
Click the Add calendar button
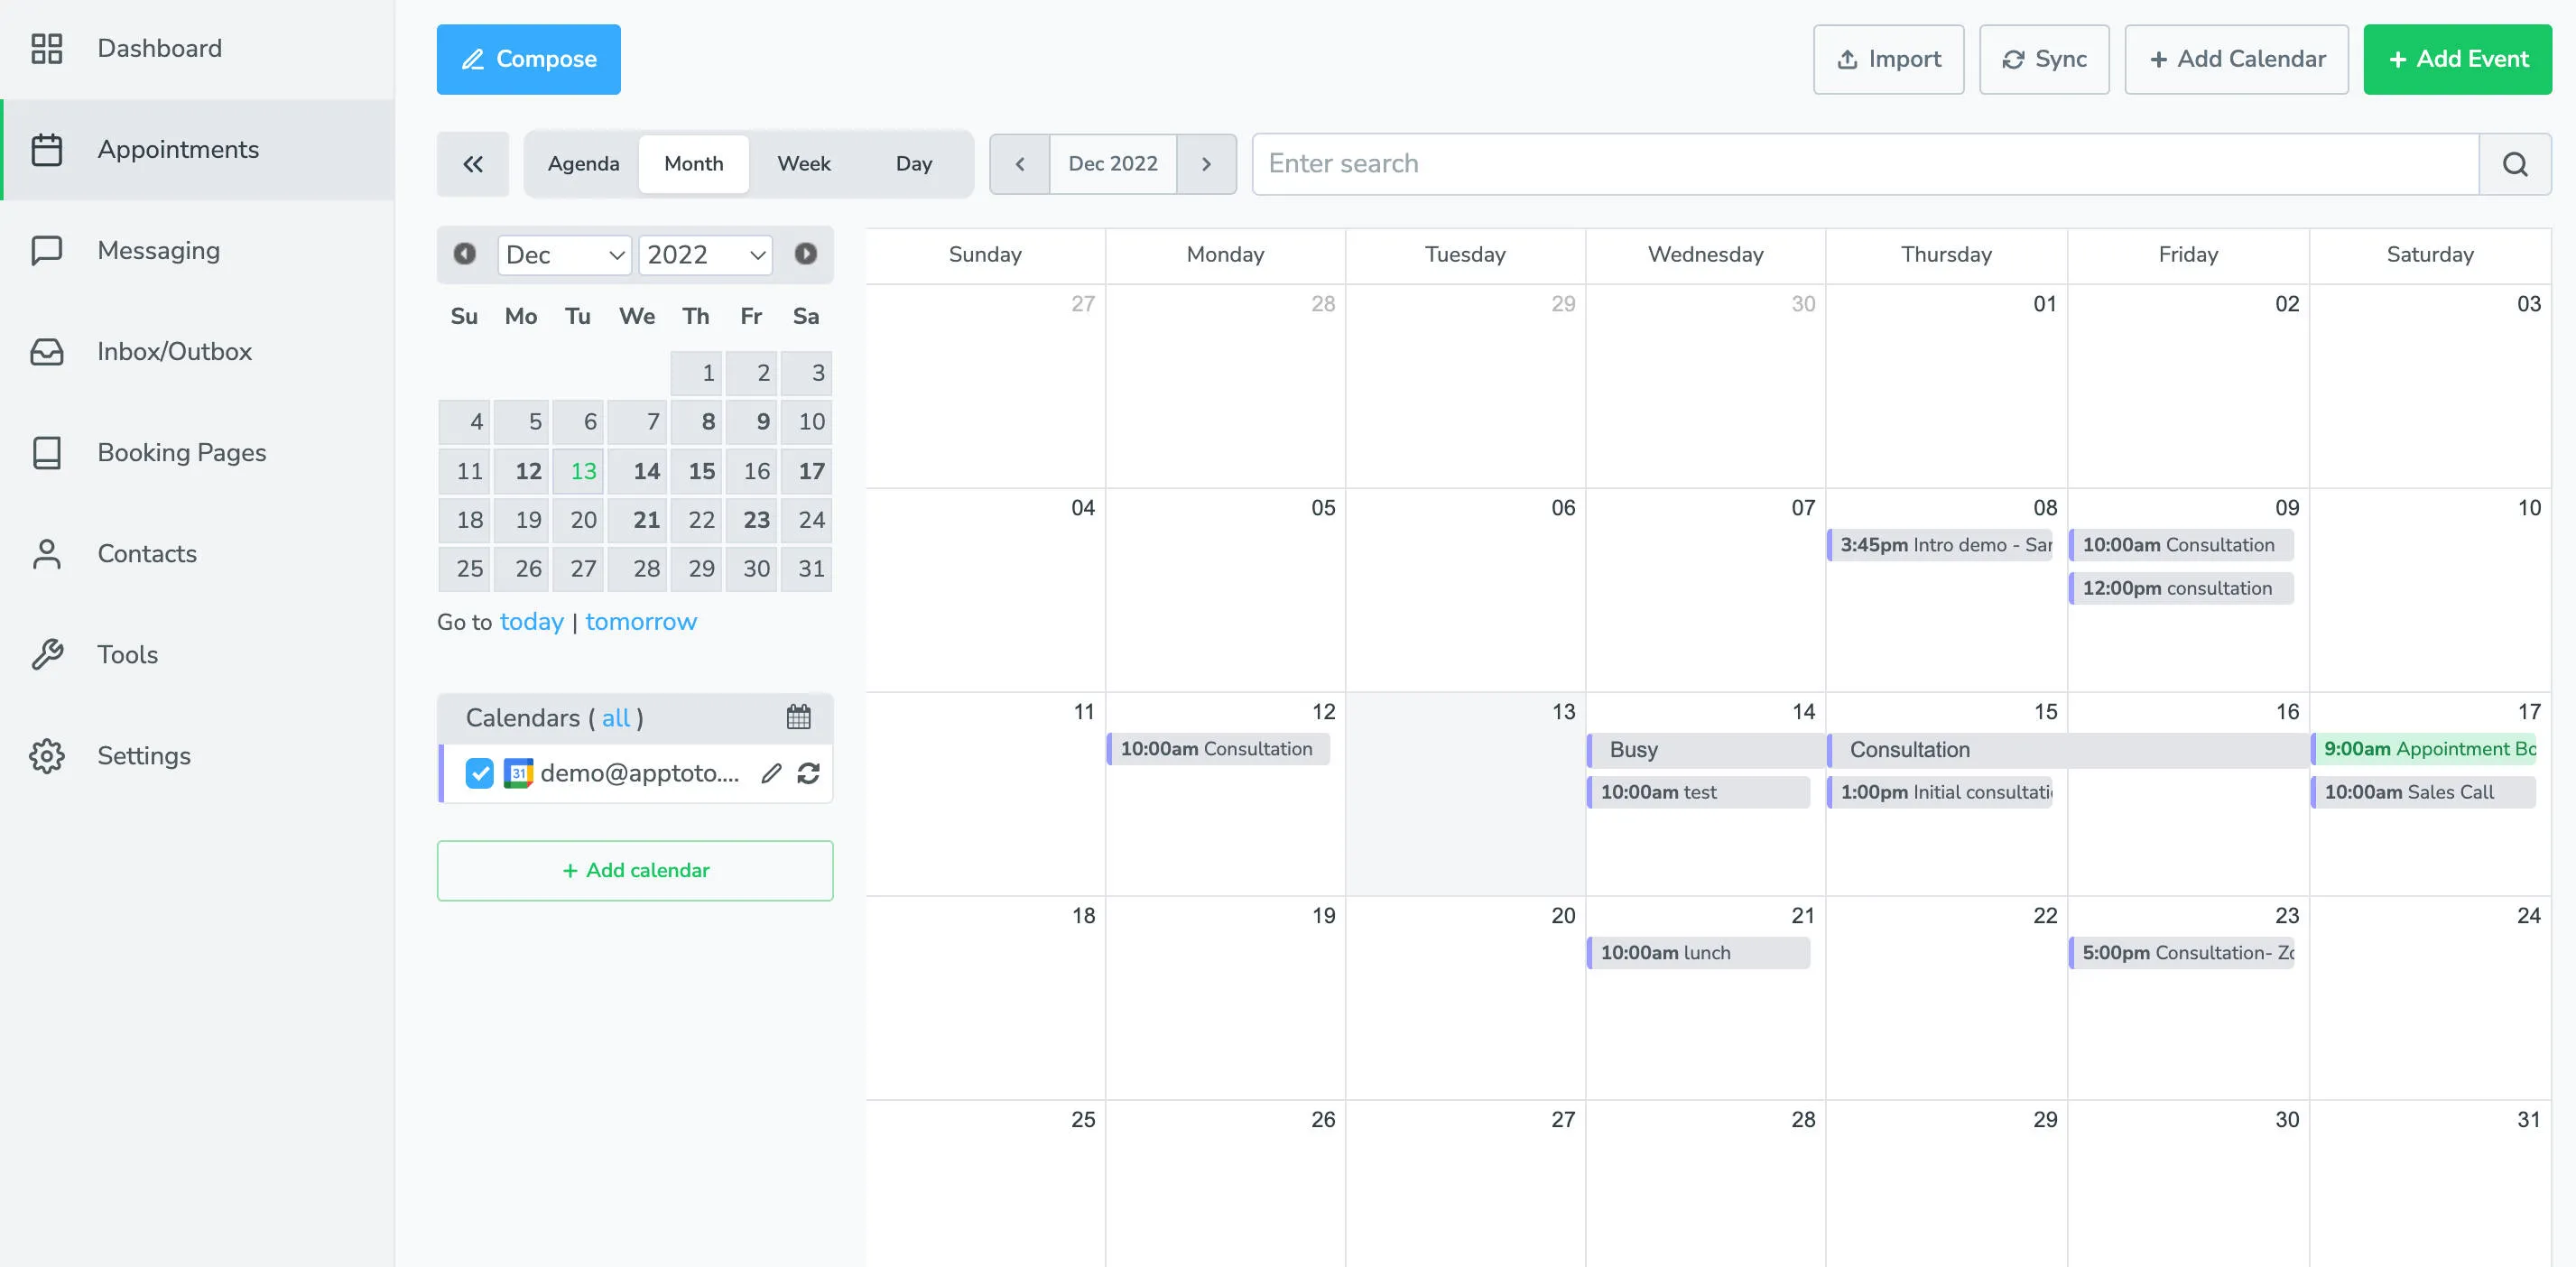[634, 870]
